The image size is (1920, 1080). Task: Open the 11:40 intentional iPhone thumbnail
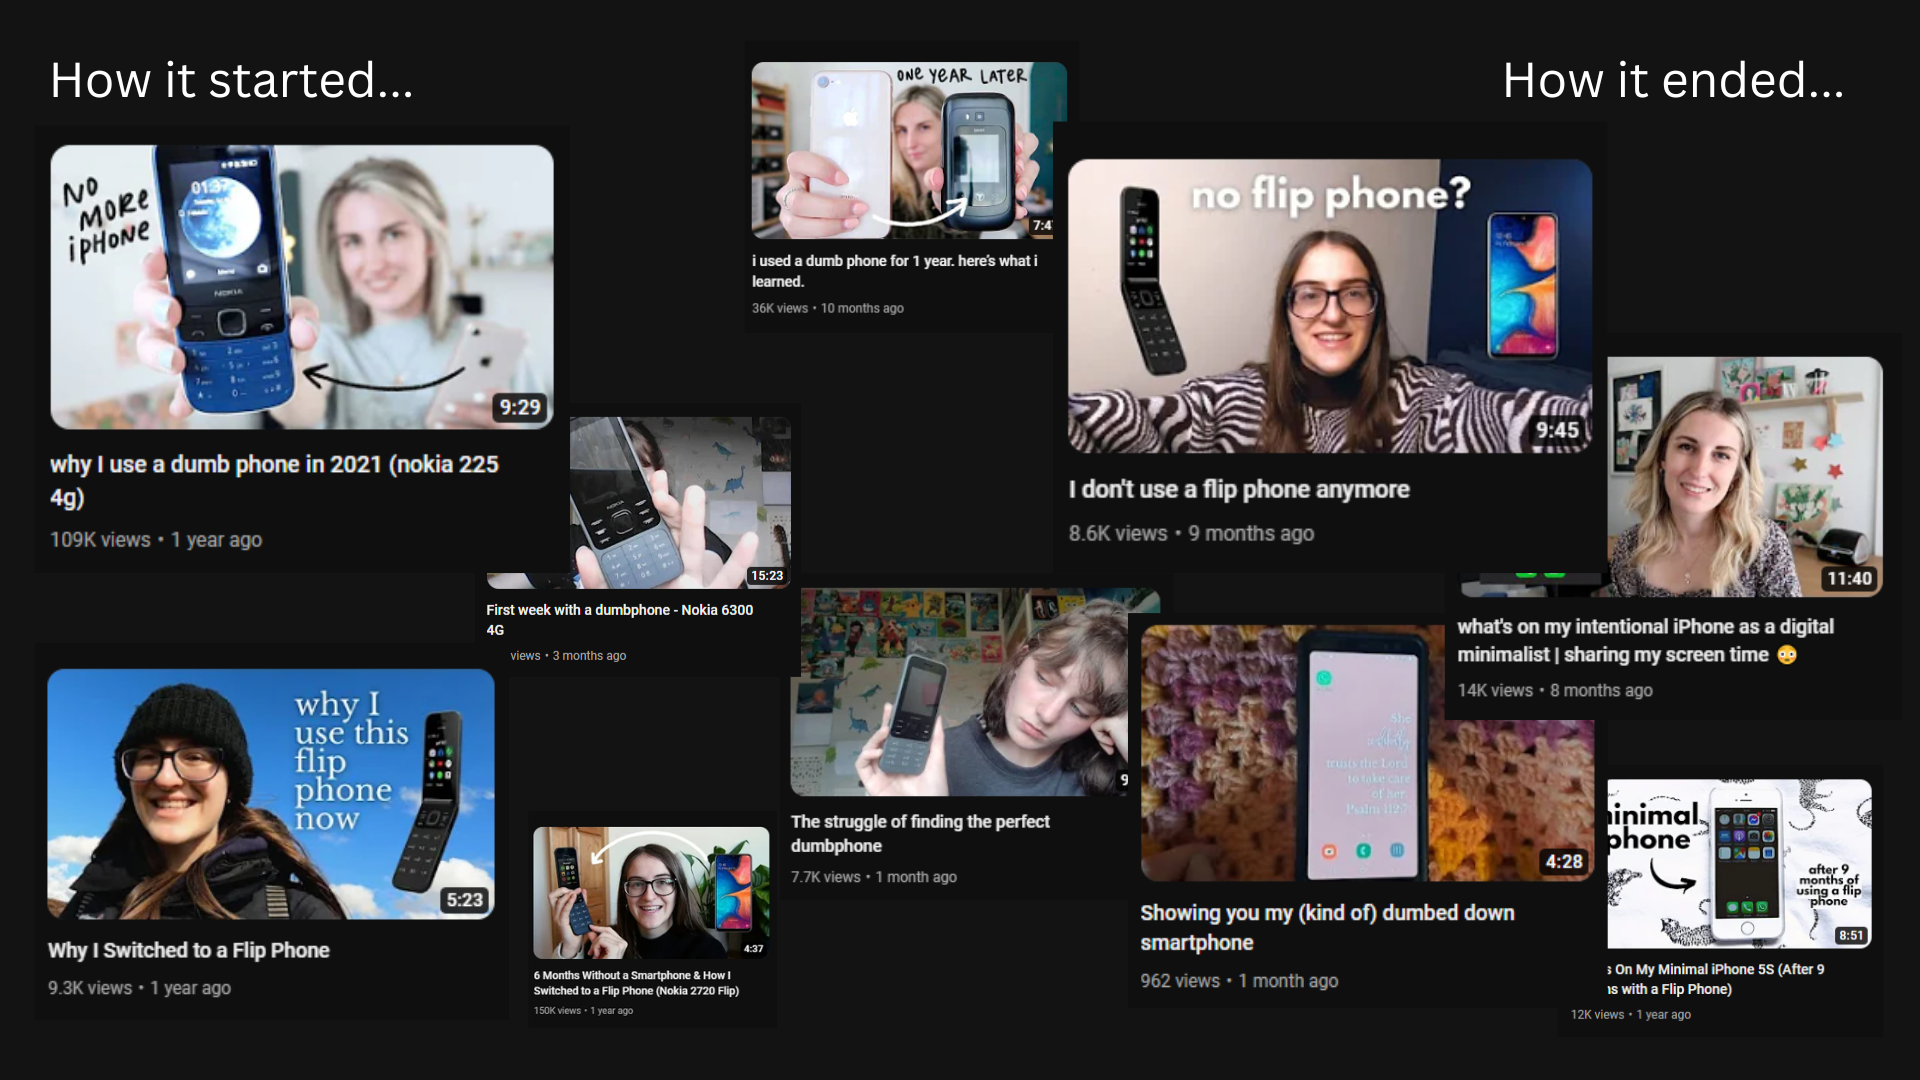pyautogui.click(x=1744, y=476)
